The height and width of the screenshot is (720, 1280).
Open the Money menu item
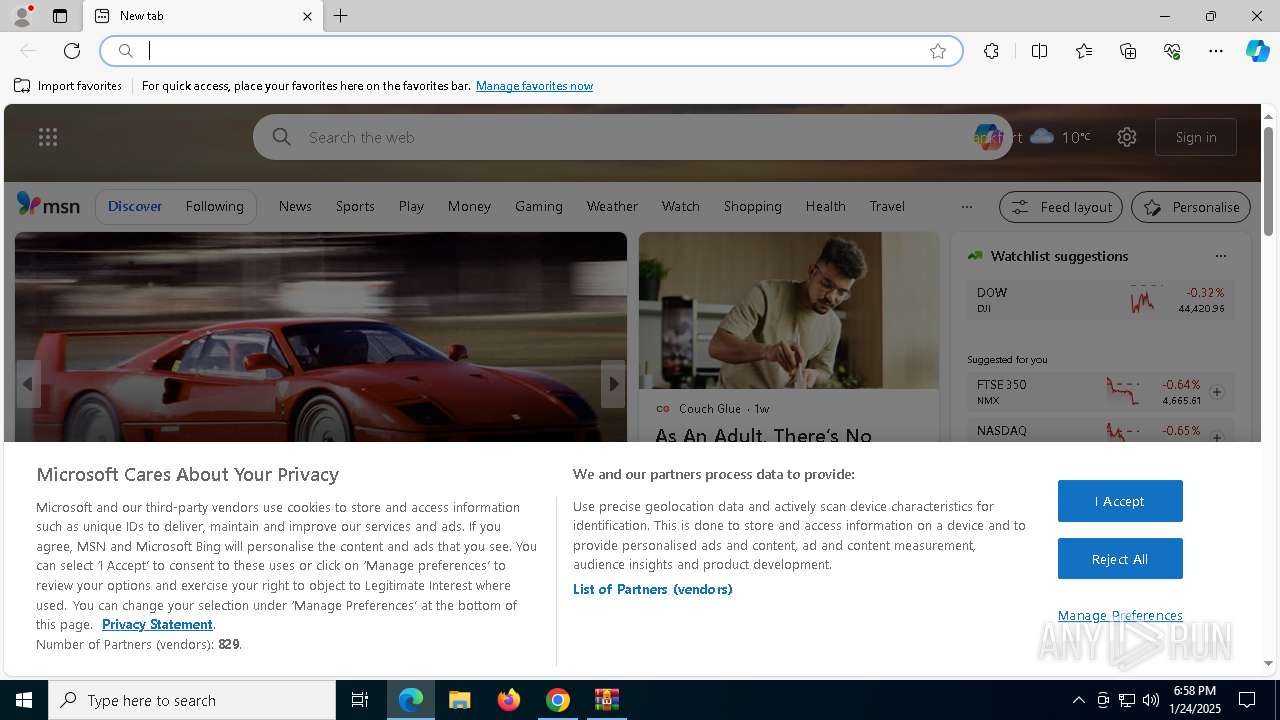(x=469, y=206)
